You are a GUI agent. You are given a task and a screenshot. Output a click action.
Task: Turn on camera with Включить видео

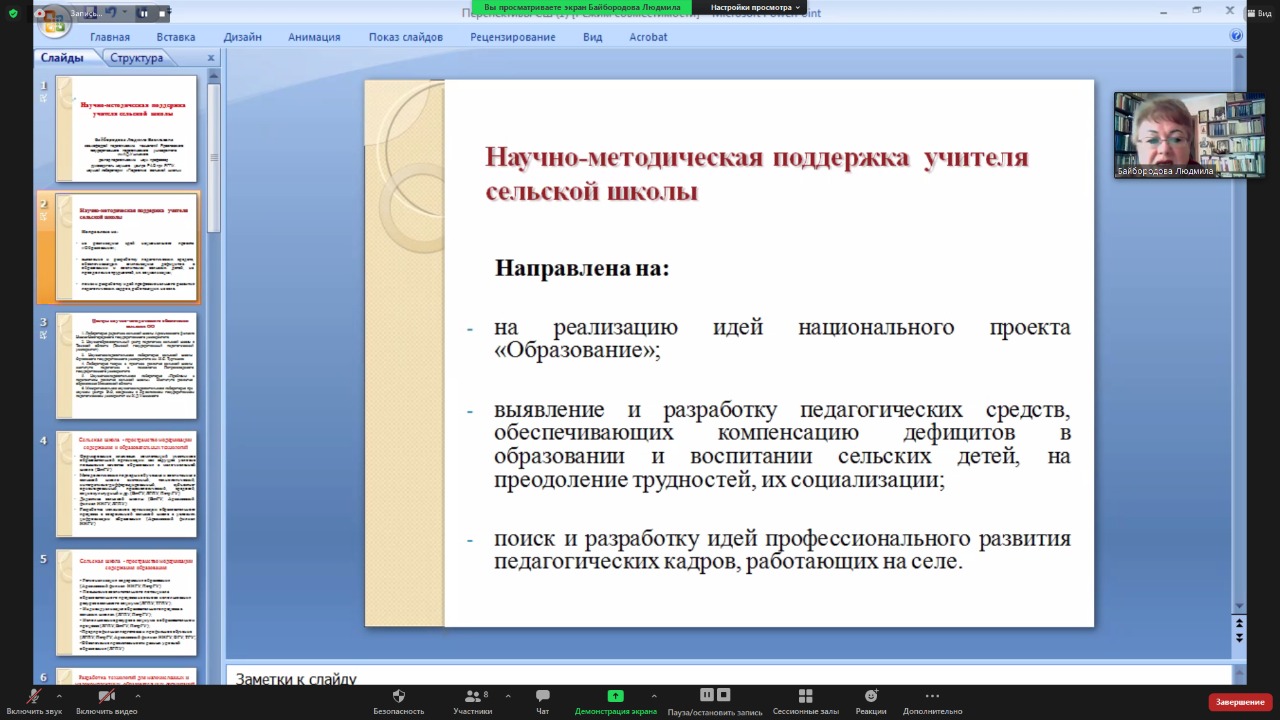coord(106,697)
